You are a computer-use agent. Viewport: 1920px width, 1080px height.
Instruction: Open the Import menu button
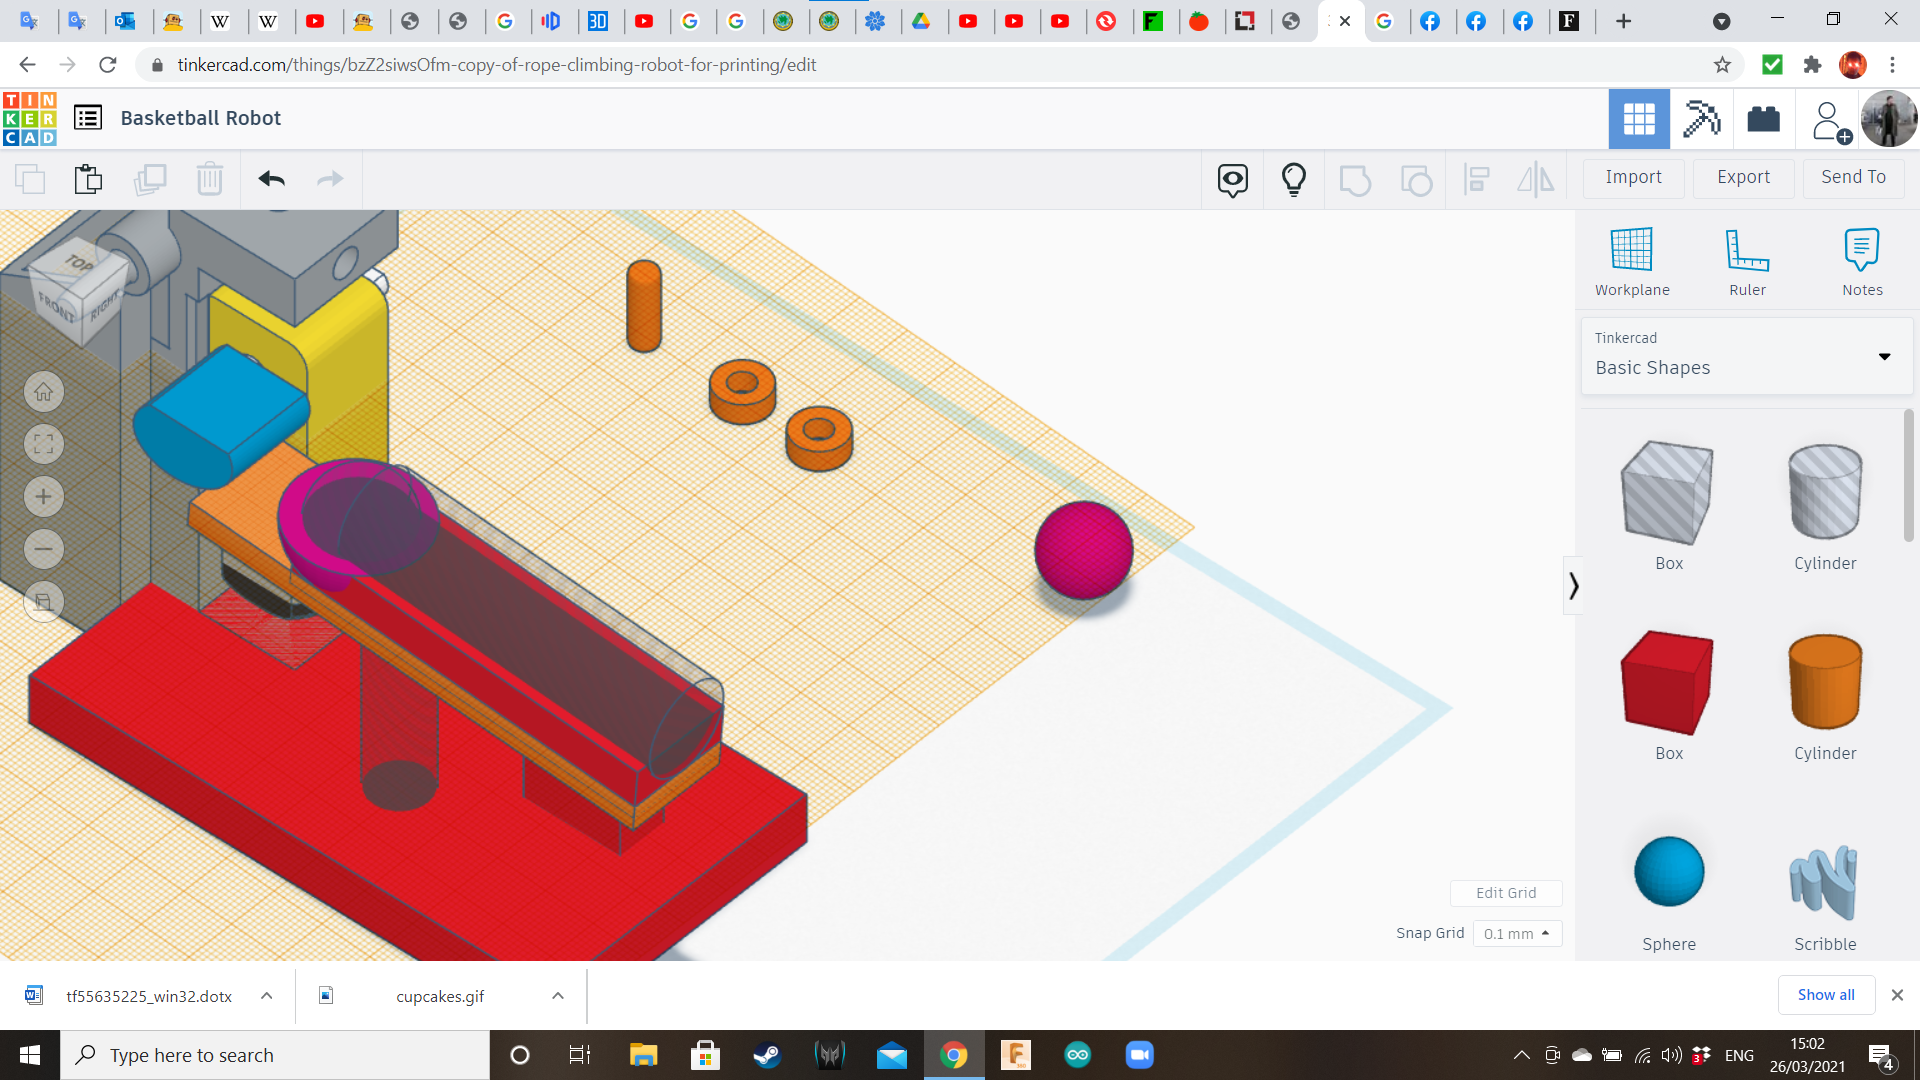point(1632,177)
